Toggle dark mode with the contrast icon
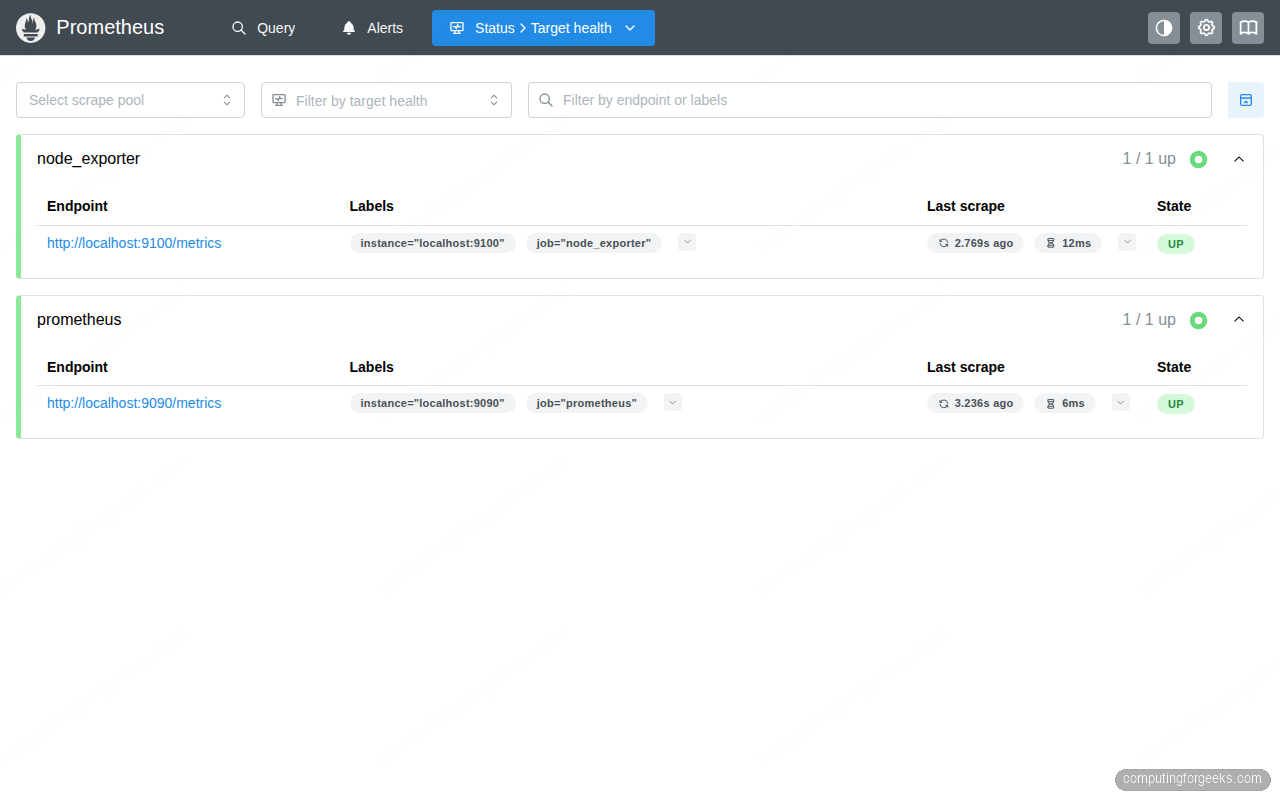The image size is (1280, 800). click(x=1163, y=27)
